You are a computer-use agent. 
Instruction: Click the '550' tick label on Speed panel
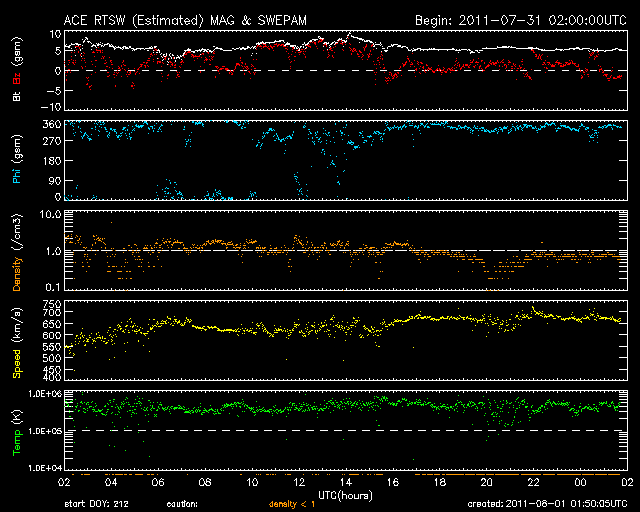pos(52,347)
